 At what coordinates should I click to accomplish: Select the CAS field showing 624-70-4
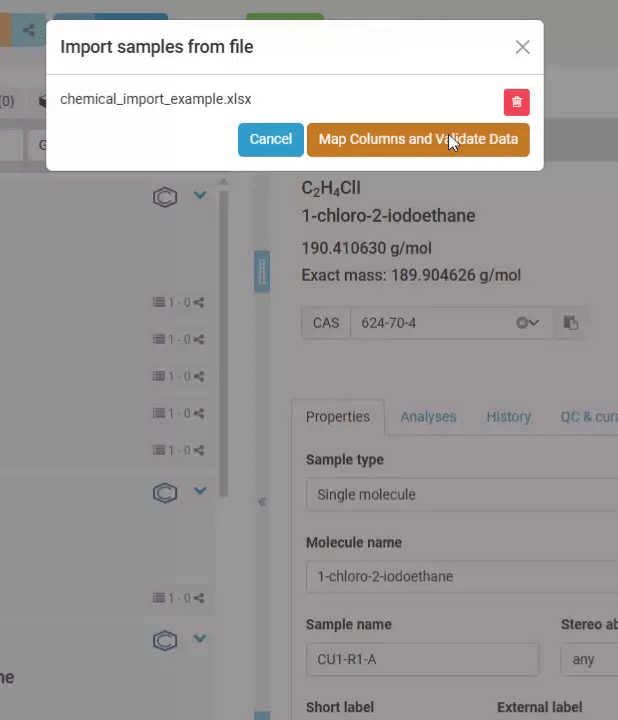click(x=451, y=323)
